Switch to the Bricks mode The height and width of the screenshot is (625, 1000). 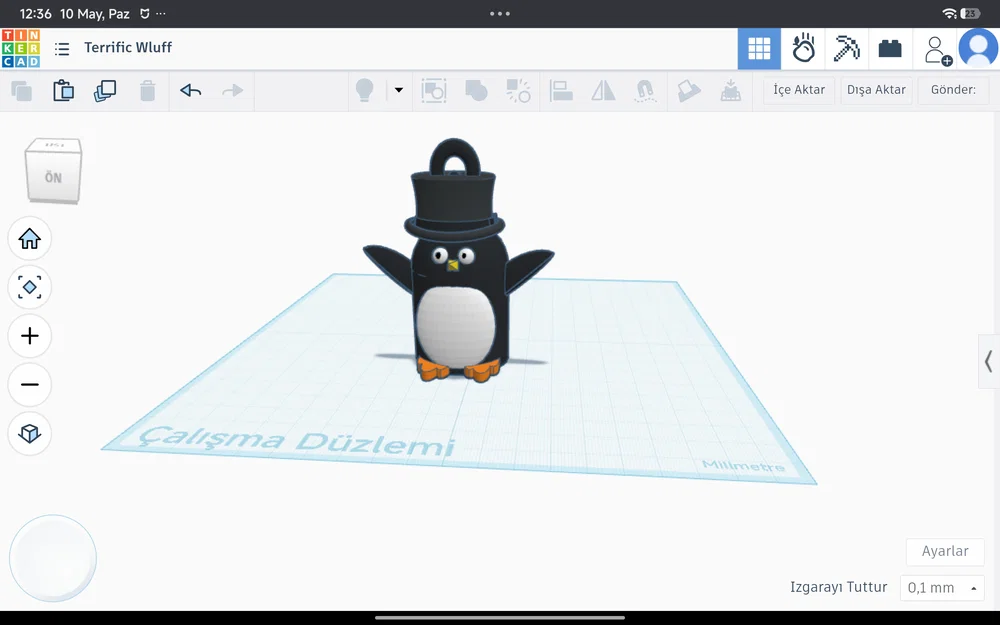(890, 48)
